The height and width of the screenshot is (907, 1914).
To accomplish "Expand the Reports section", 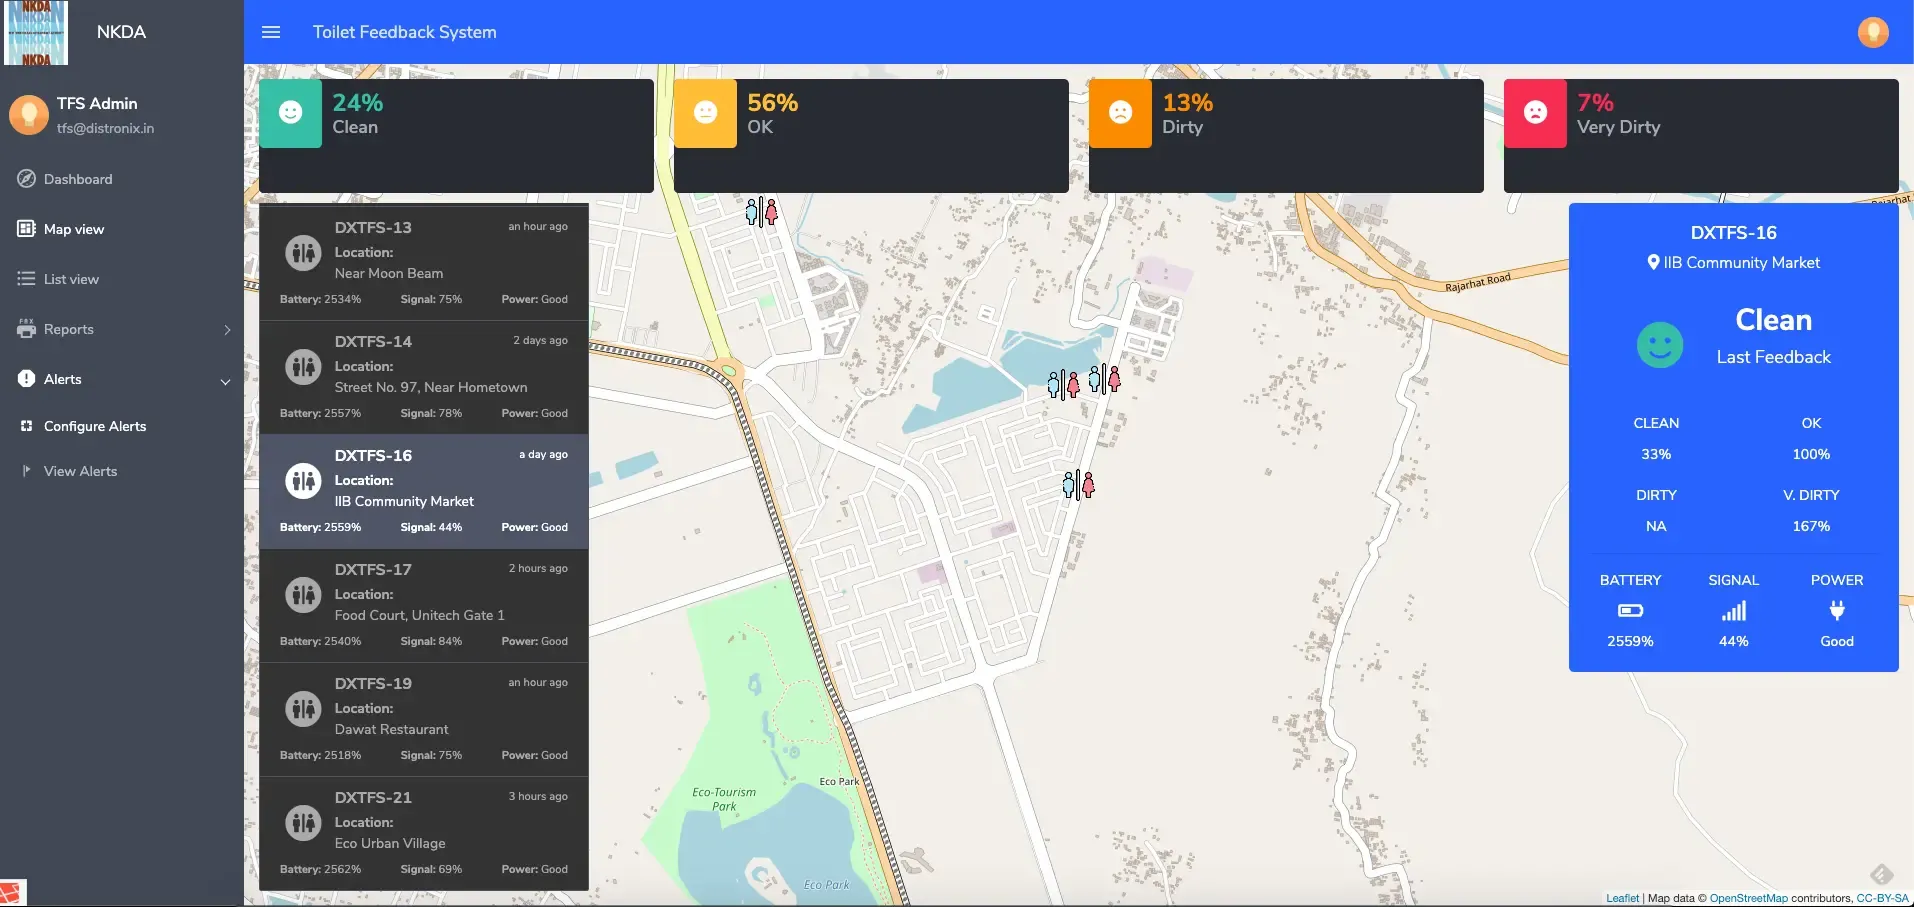I will point(227,328).
